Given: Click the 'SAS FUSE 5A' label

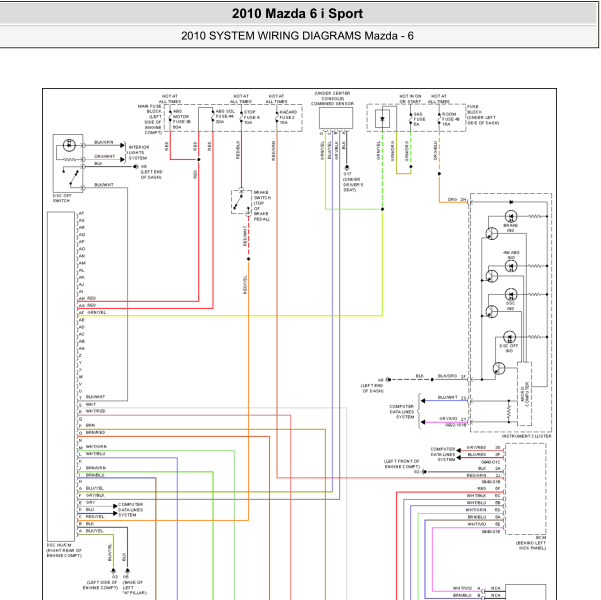Looking at the screenshot, I should (419, 119).
